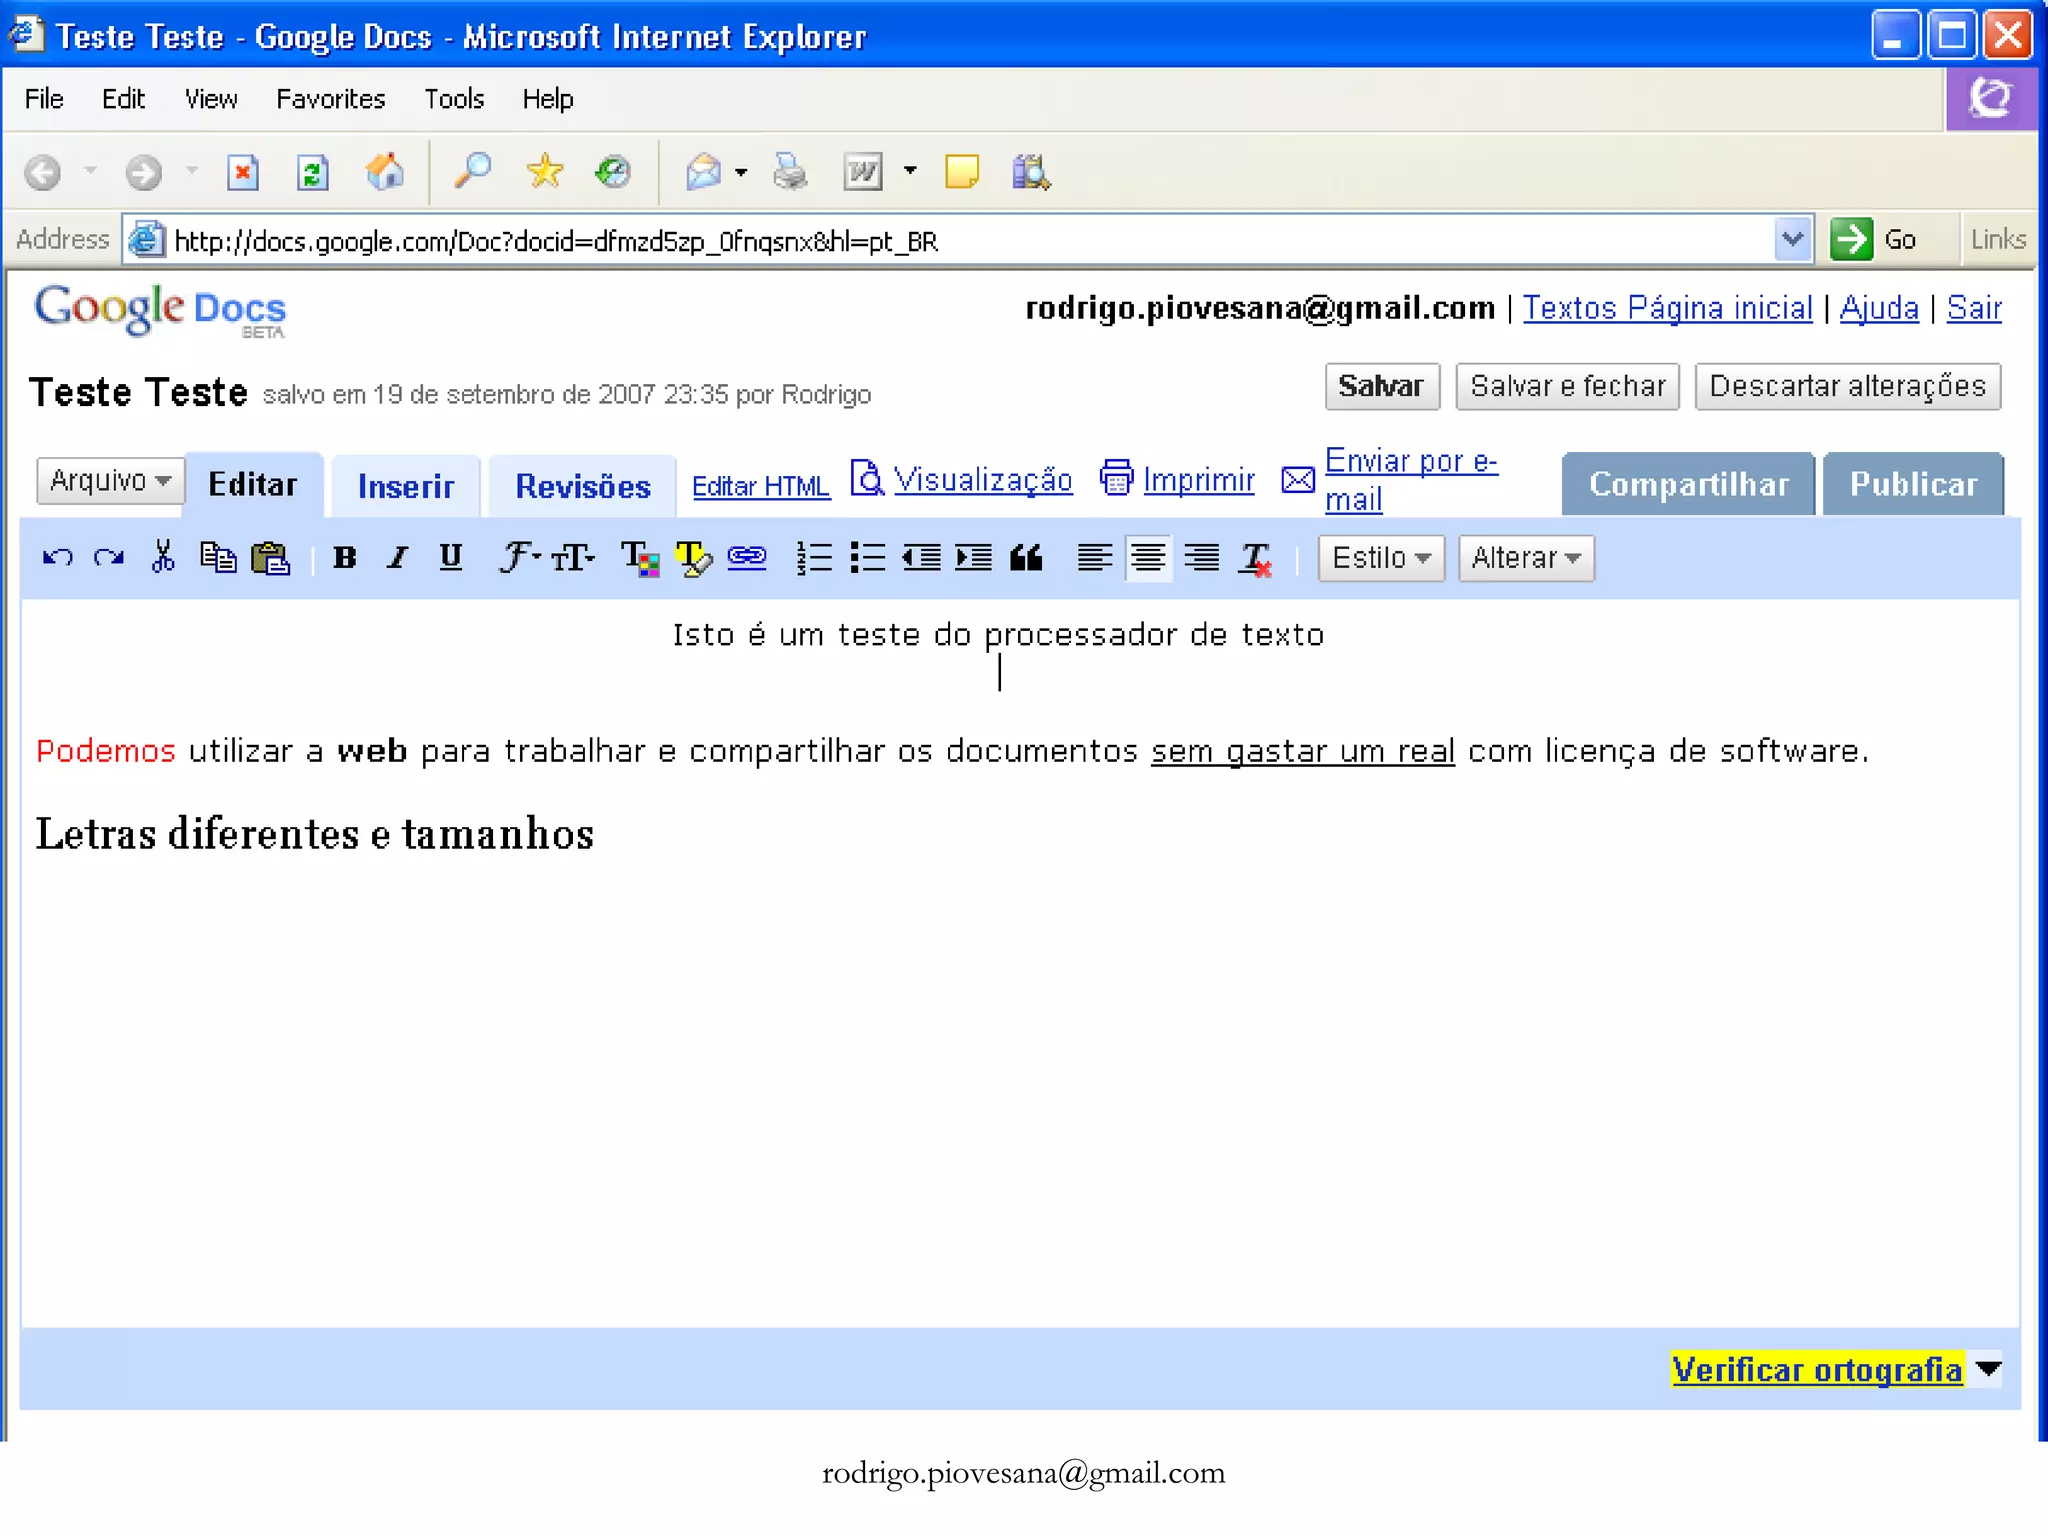Insert a hyperlink with link icon
This screenshot has height=1536, width=2048.
[x=747, y=557]
